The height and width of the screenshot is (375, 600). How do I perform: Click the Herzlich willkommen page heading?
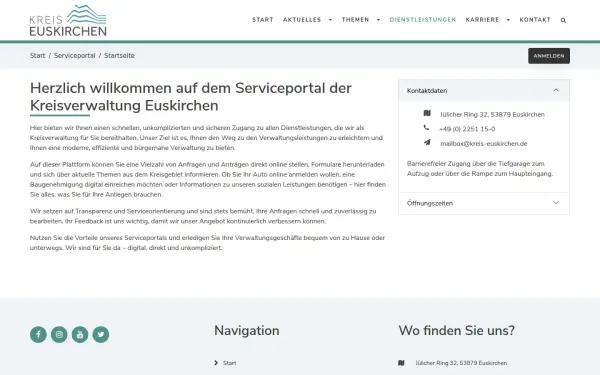(x=191, y=97)
